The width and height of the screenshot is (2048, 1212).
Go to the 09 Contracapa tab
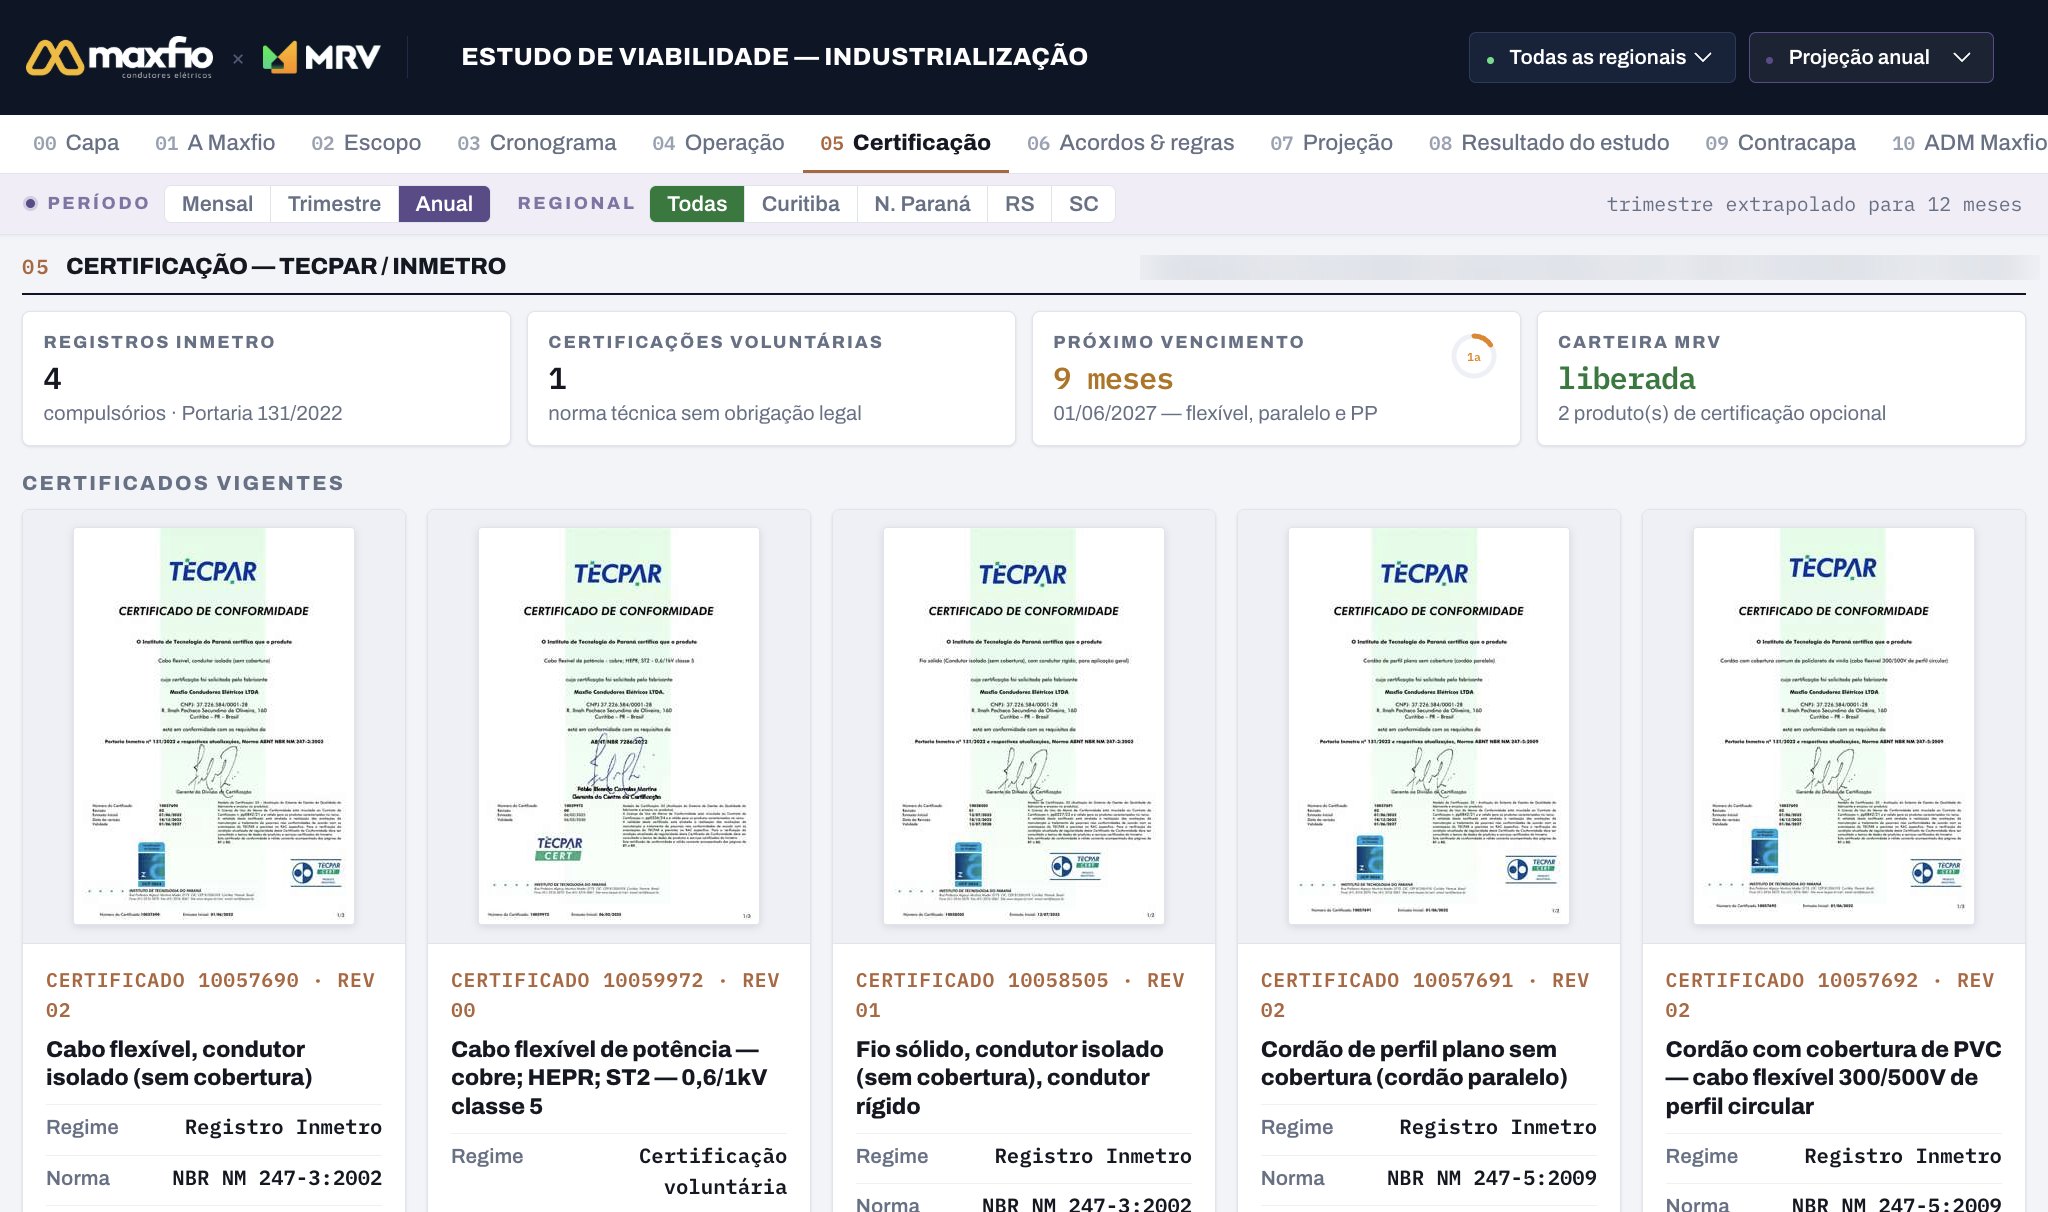[x=1780, y=143]
